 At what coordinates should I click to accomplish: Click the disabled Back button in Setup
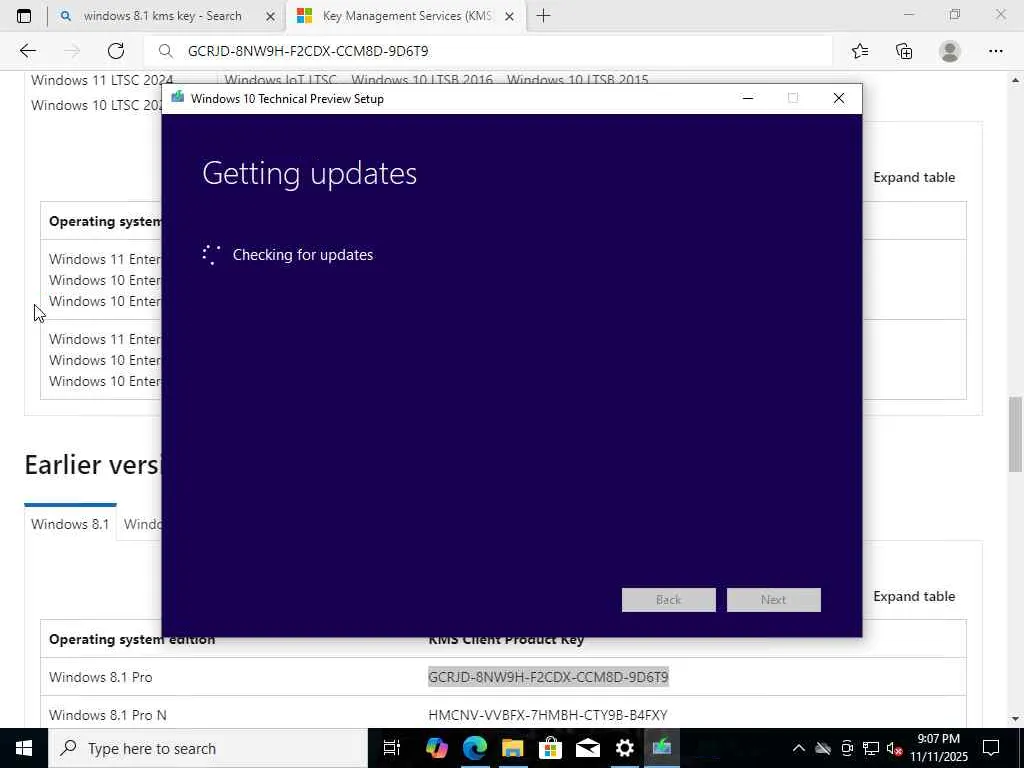coord(668,600)
